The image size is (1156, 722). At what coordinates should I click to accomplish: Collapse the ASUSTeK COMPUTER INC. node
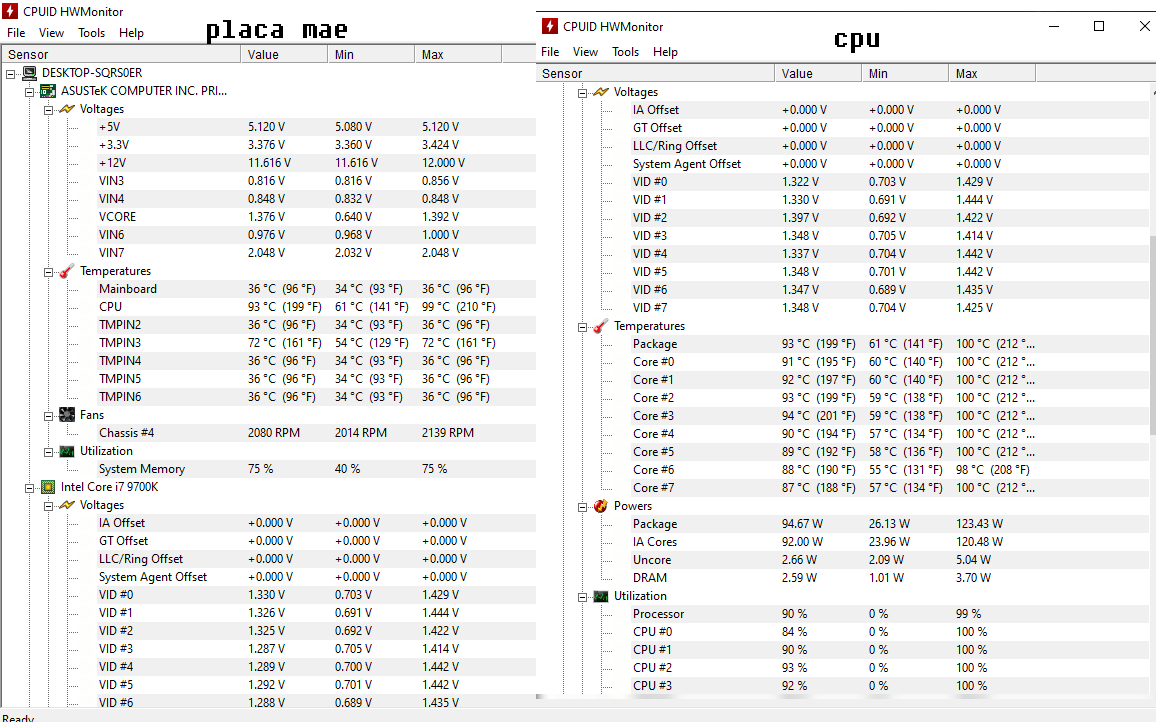(29, 91)
